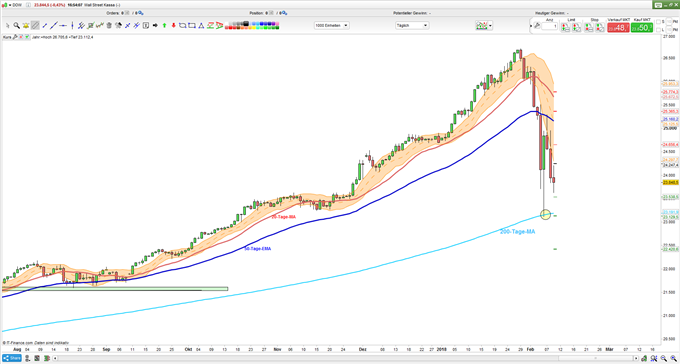
Task: Pick a red color swatch from palette
Action: coord(230,27)
